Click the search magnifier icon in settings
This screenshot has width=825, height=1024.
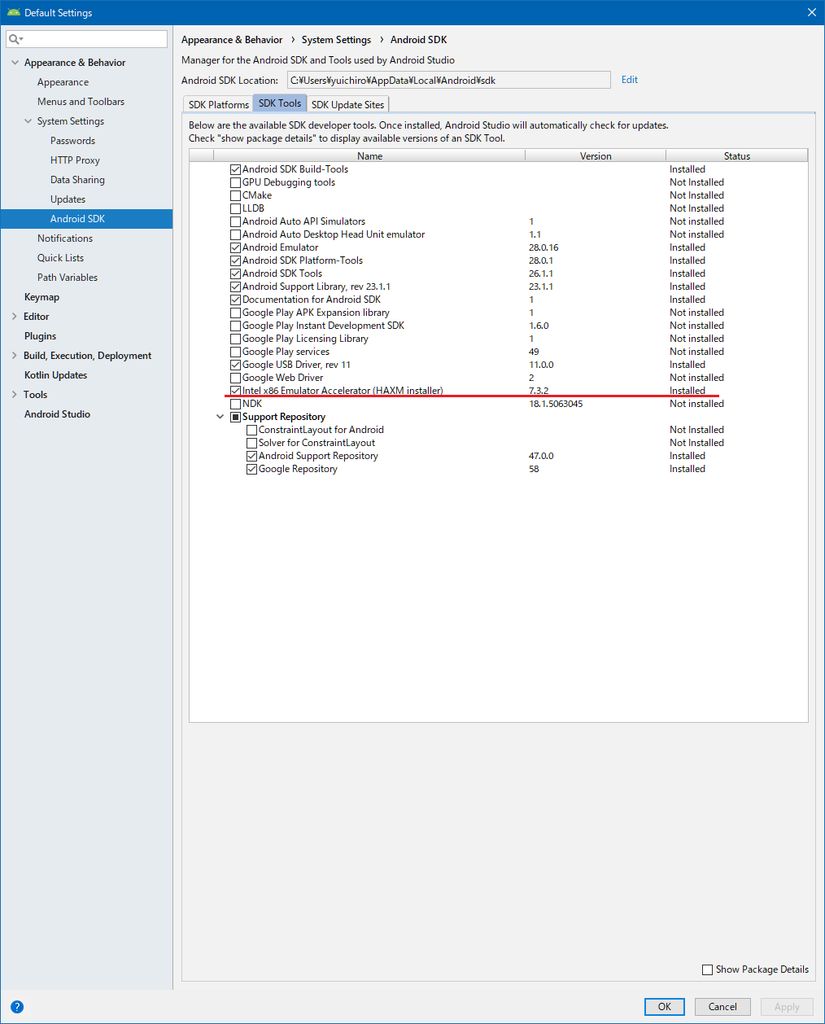tap(14, 39)
